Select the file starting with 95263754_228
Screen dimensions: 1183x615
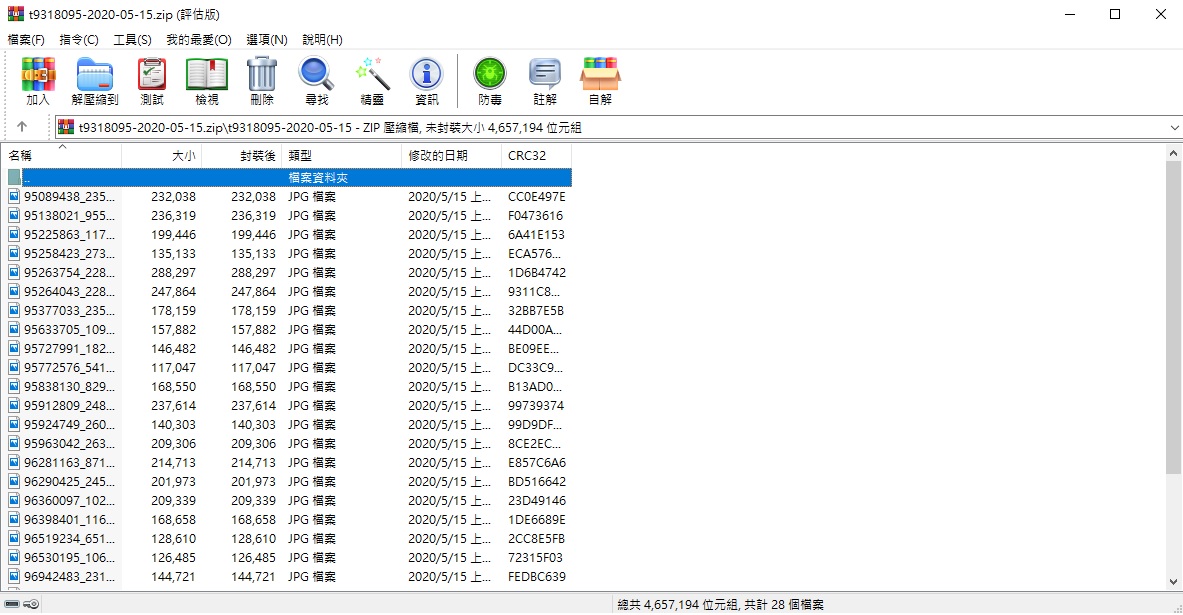click(x=69, y=273)
